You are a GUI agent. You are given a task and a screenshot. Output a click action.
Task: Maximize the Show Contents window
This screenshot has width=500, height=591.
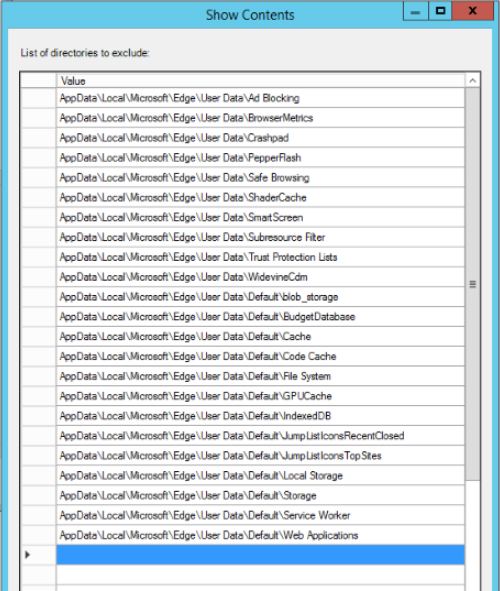440,11
